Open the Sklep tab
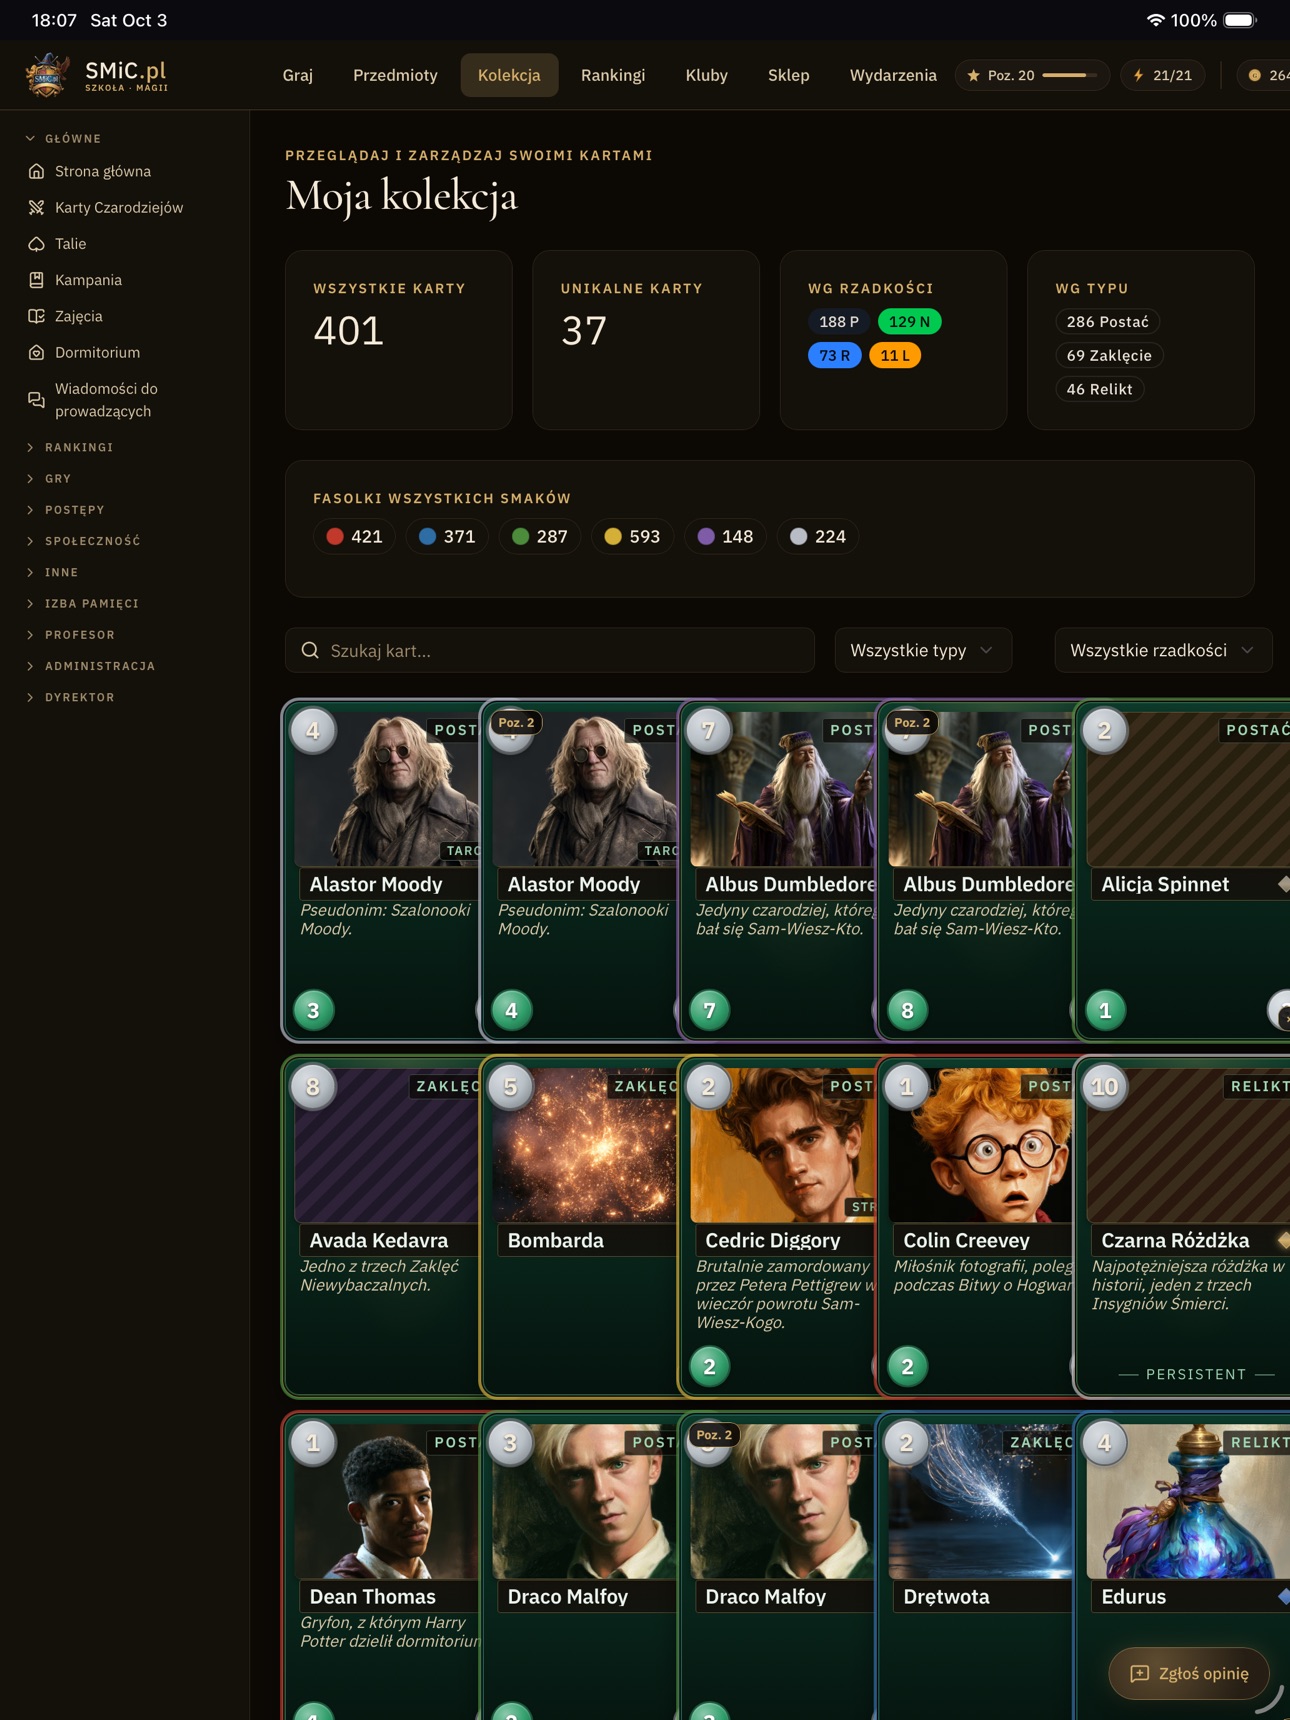1290x1720 pixels. (789, 75)
